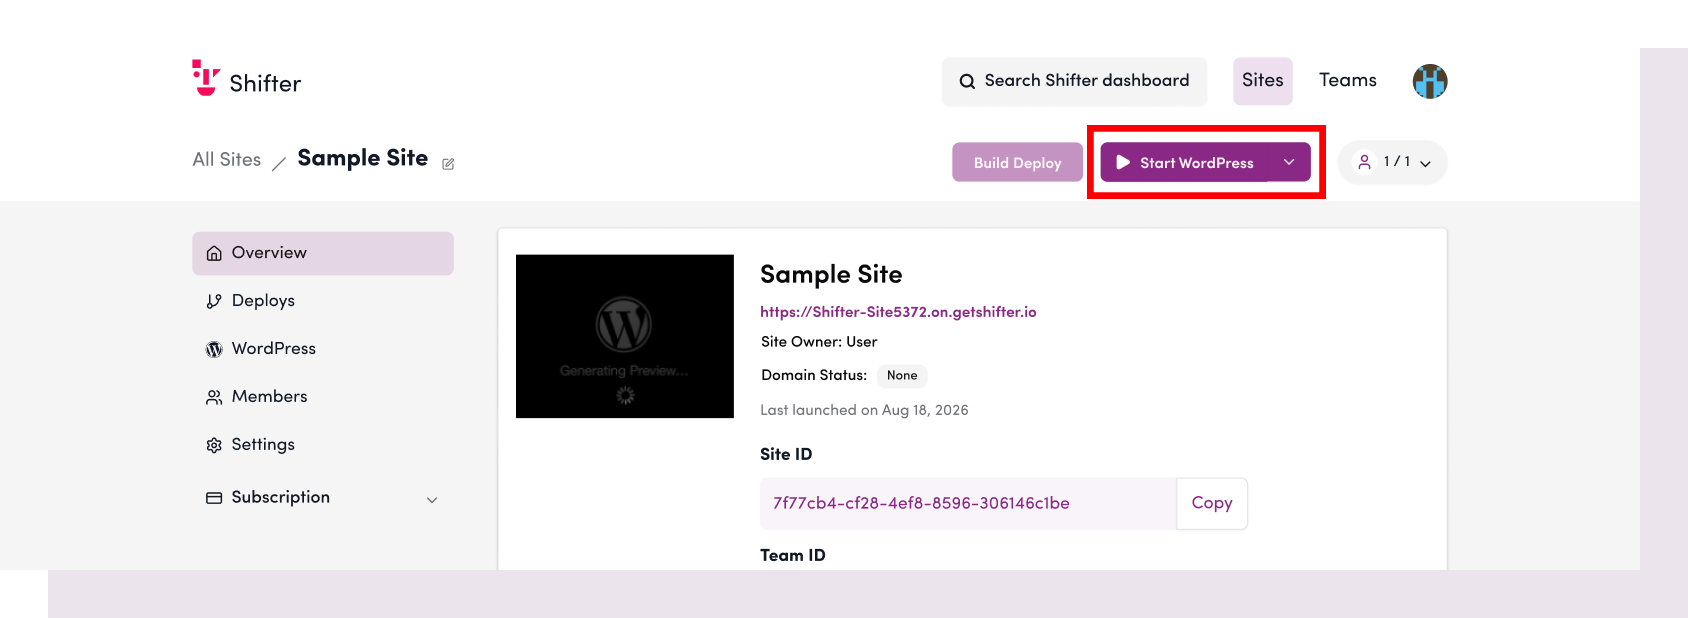The height and width of the screenshot is (618, 1688).
Task: Click Last launched on Aug 18, 2026
Action: click(x=864, y=410)
